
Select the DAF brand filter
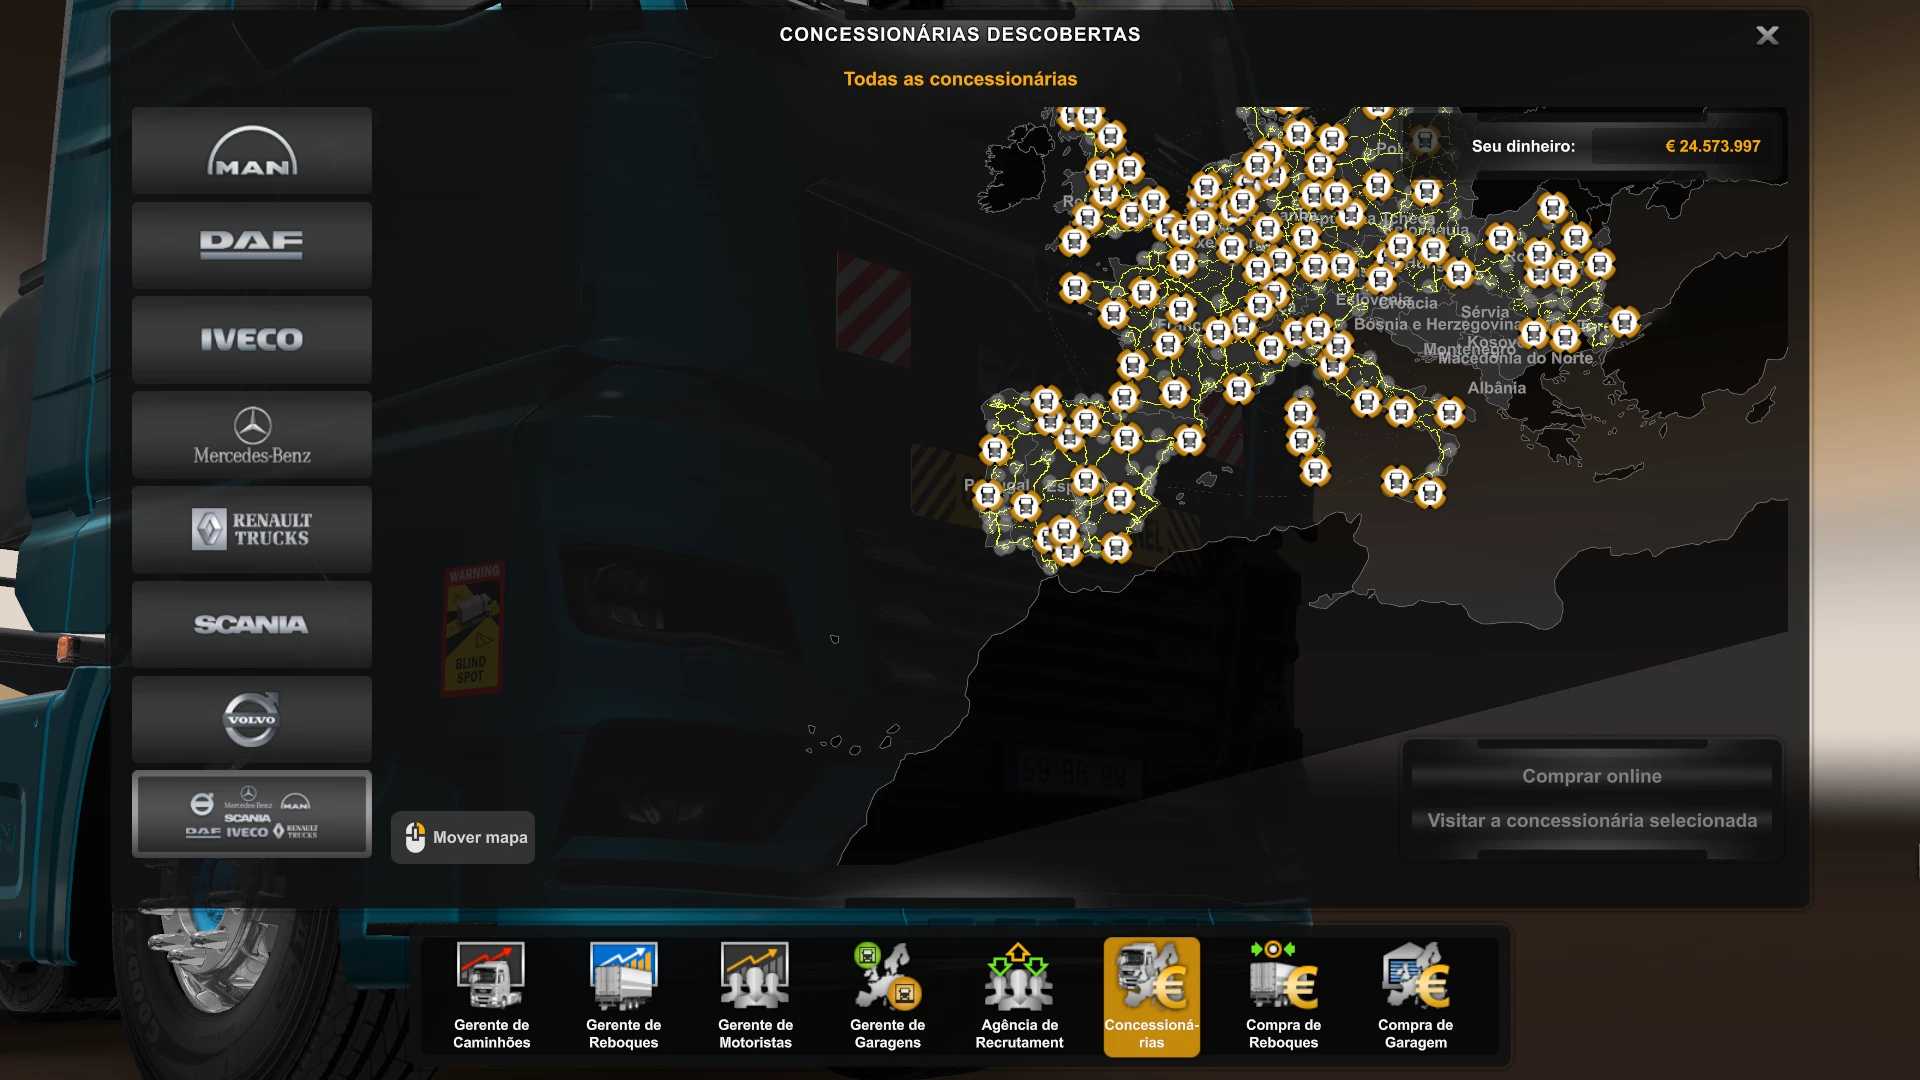(x=251, y=245)
